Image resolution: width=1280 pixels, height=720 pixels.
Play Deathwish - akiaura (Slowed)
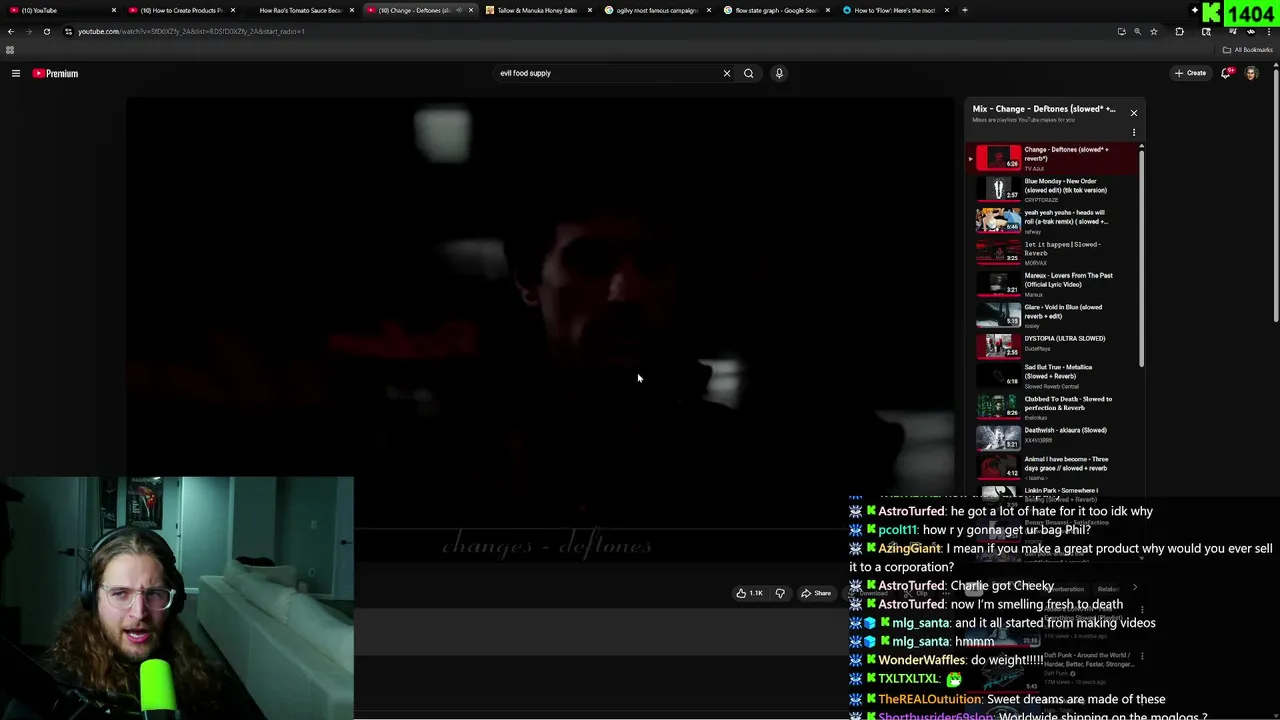click(1052, 437)
